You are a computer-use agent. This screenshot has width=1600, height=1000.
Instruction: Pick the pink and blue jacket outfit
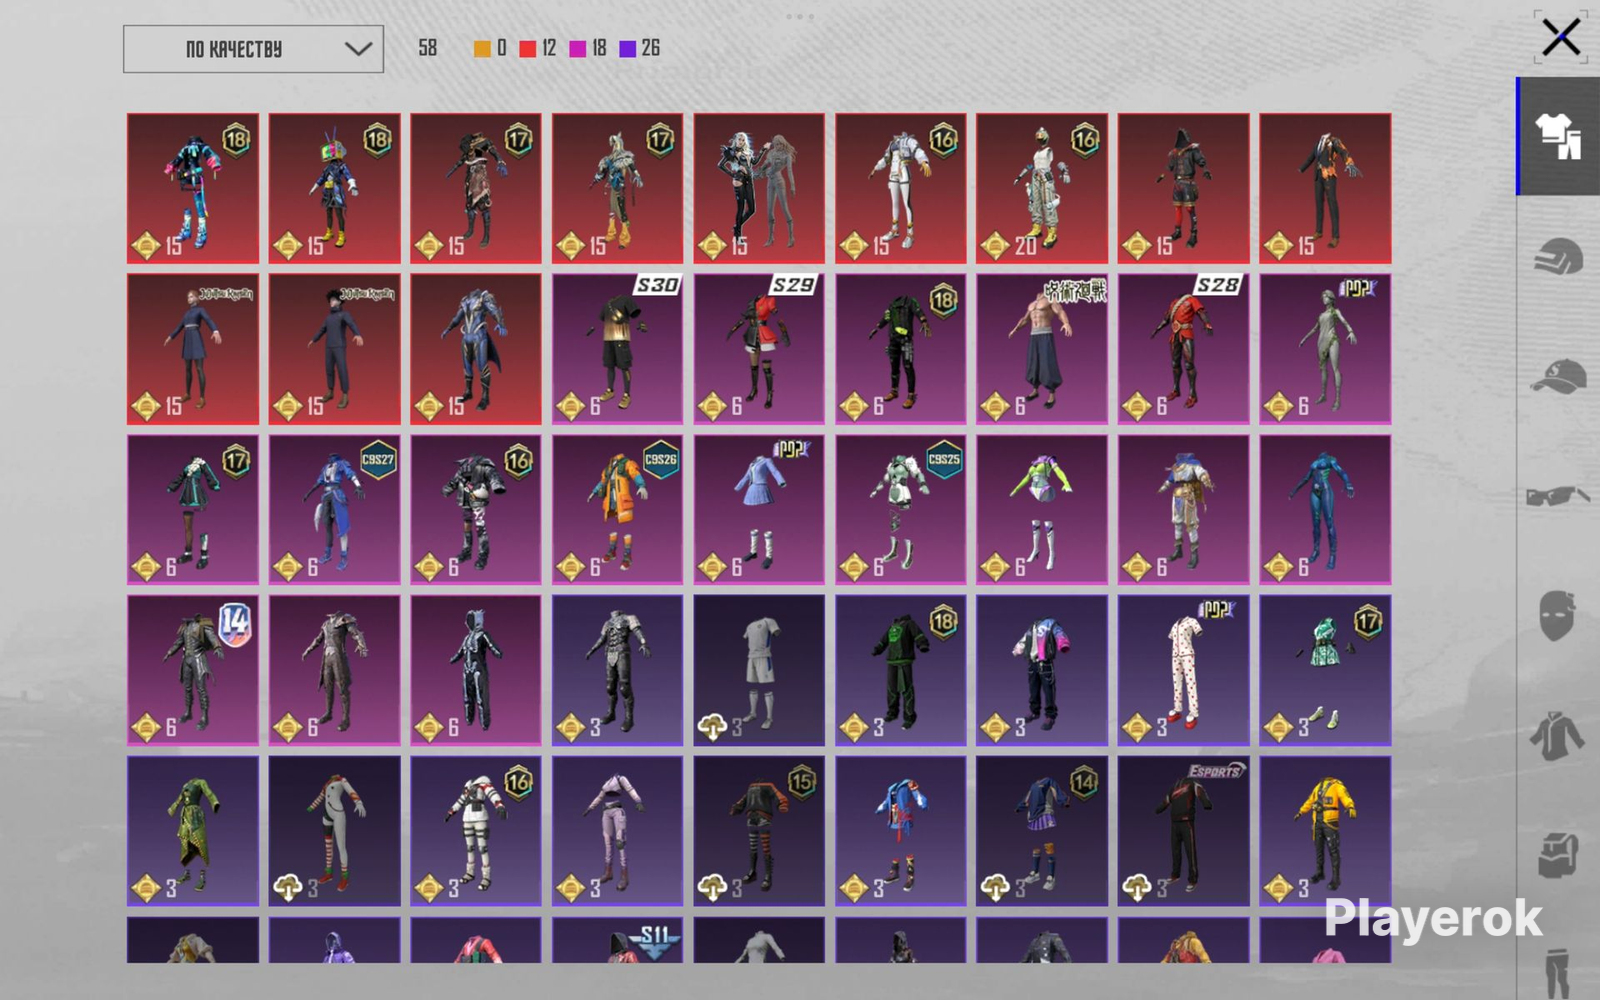pyautogui.click(x=1042, y=670)
